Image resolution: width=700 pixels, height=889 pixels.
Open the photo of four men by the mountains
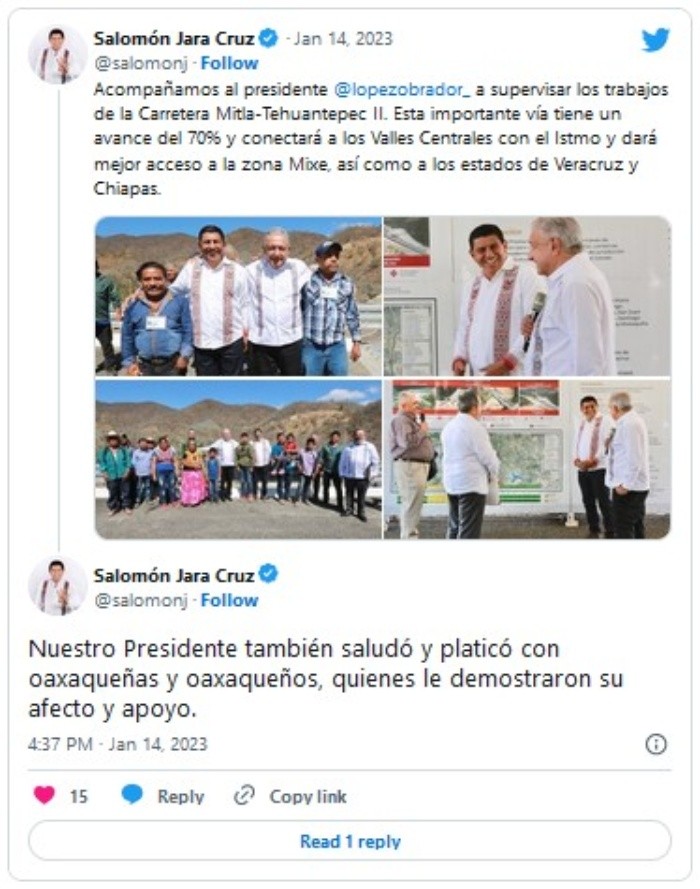[238, 296]
